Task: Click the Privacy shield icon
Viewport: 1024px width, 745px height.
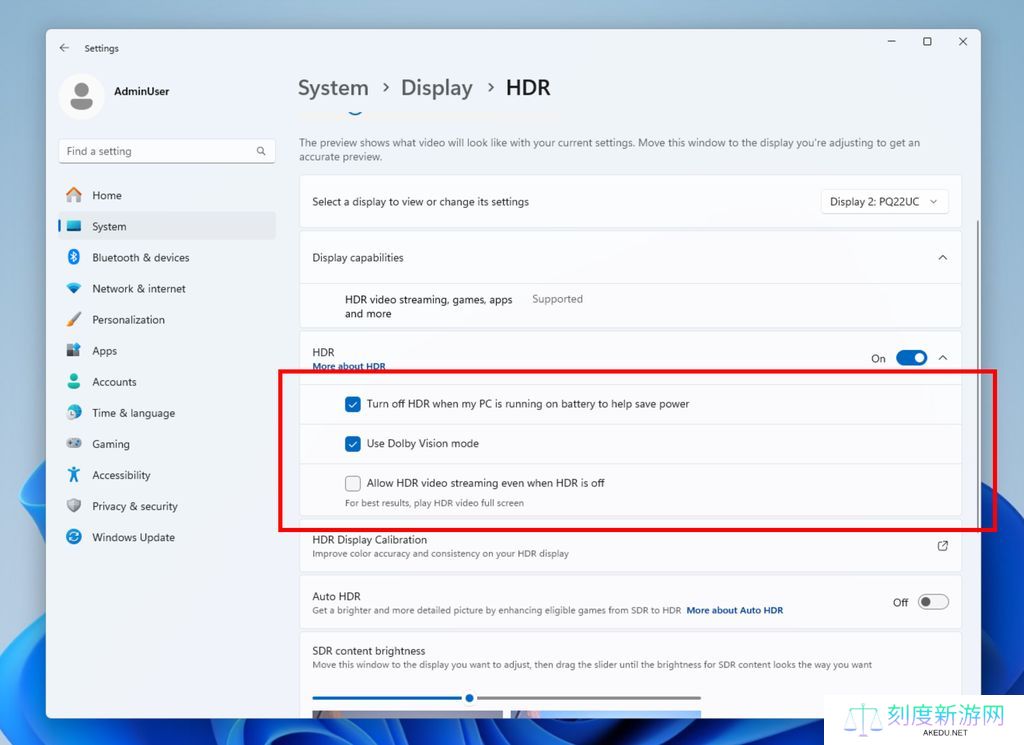Action: click(74, 505)
